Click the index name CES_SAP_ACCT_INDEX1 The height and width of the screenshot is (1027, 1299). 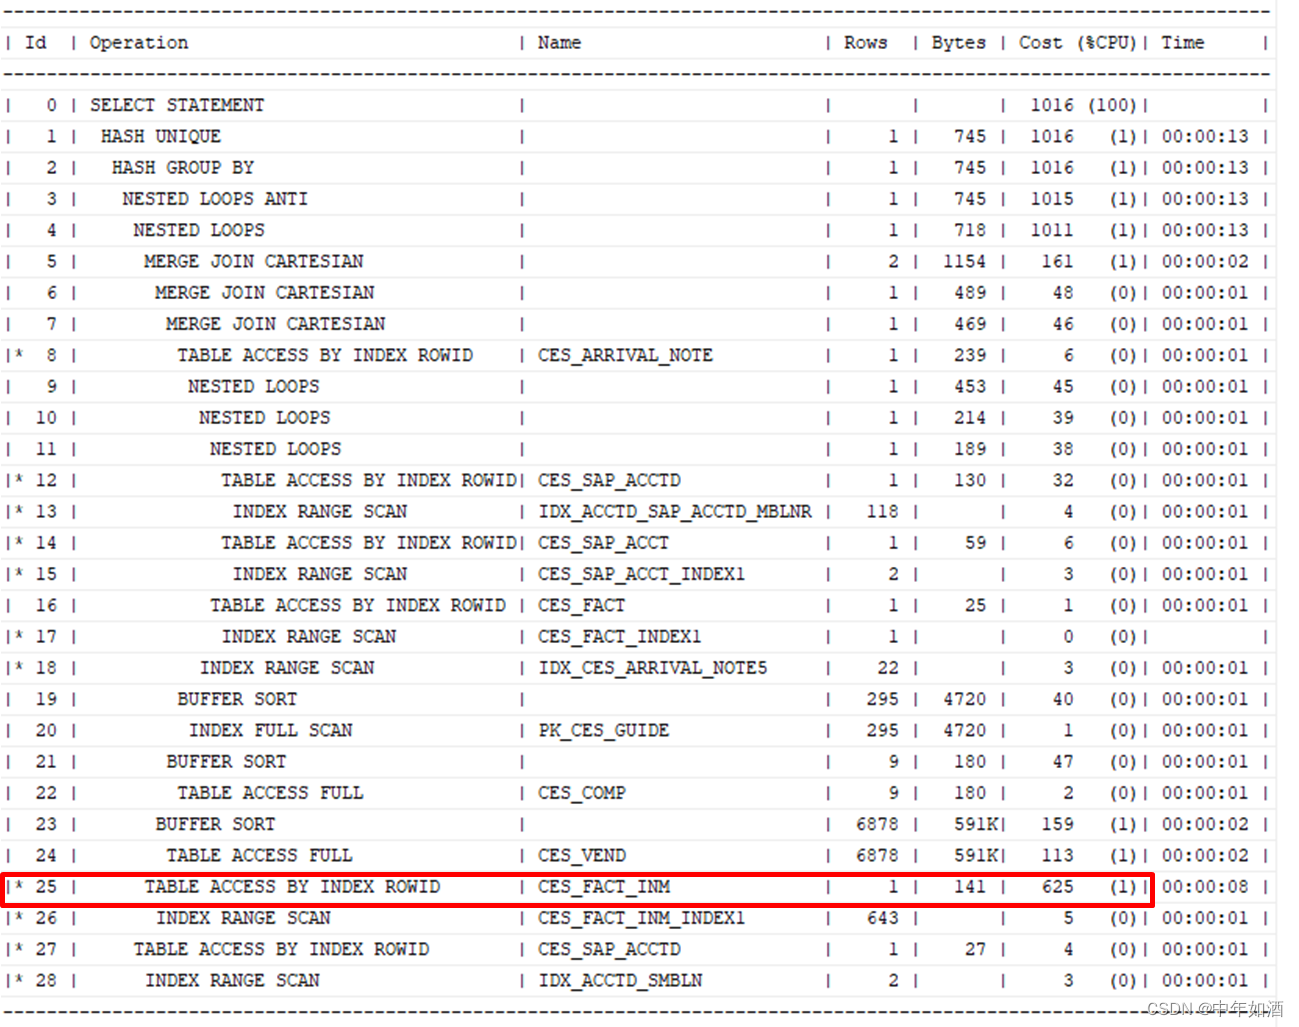coord(642,574)
